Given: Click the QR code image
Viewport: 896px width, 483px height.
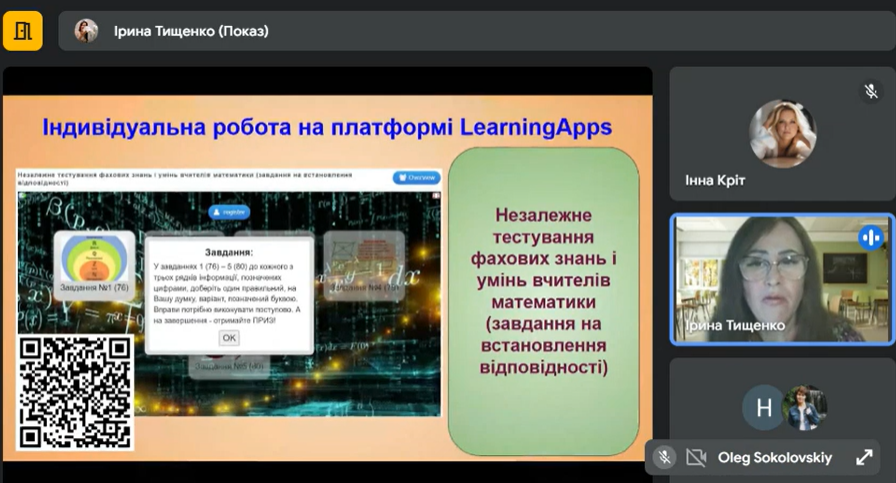Looking at the screenshot, I should pyautogui.click(x=75, y=392).
